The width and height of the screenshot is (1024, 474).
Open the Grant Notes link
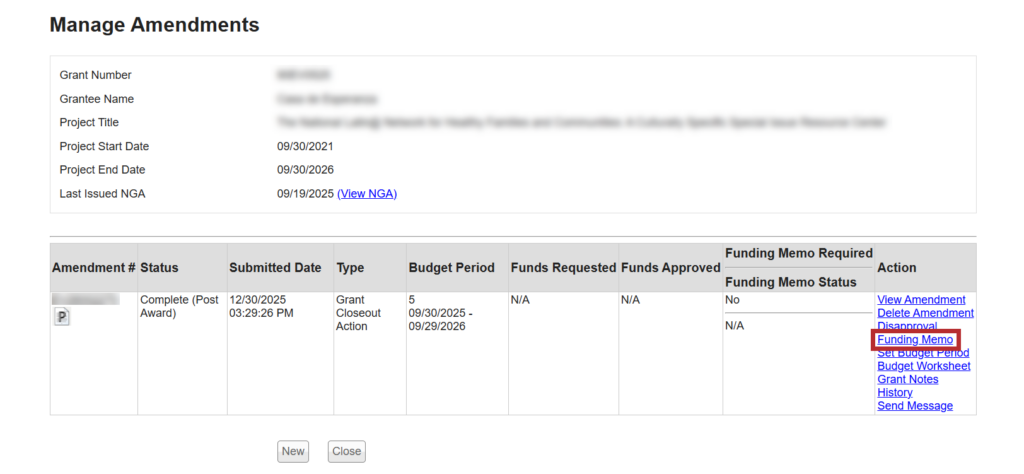907,379
